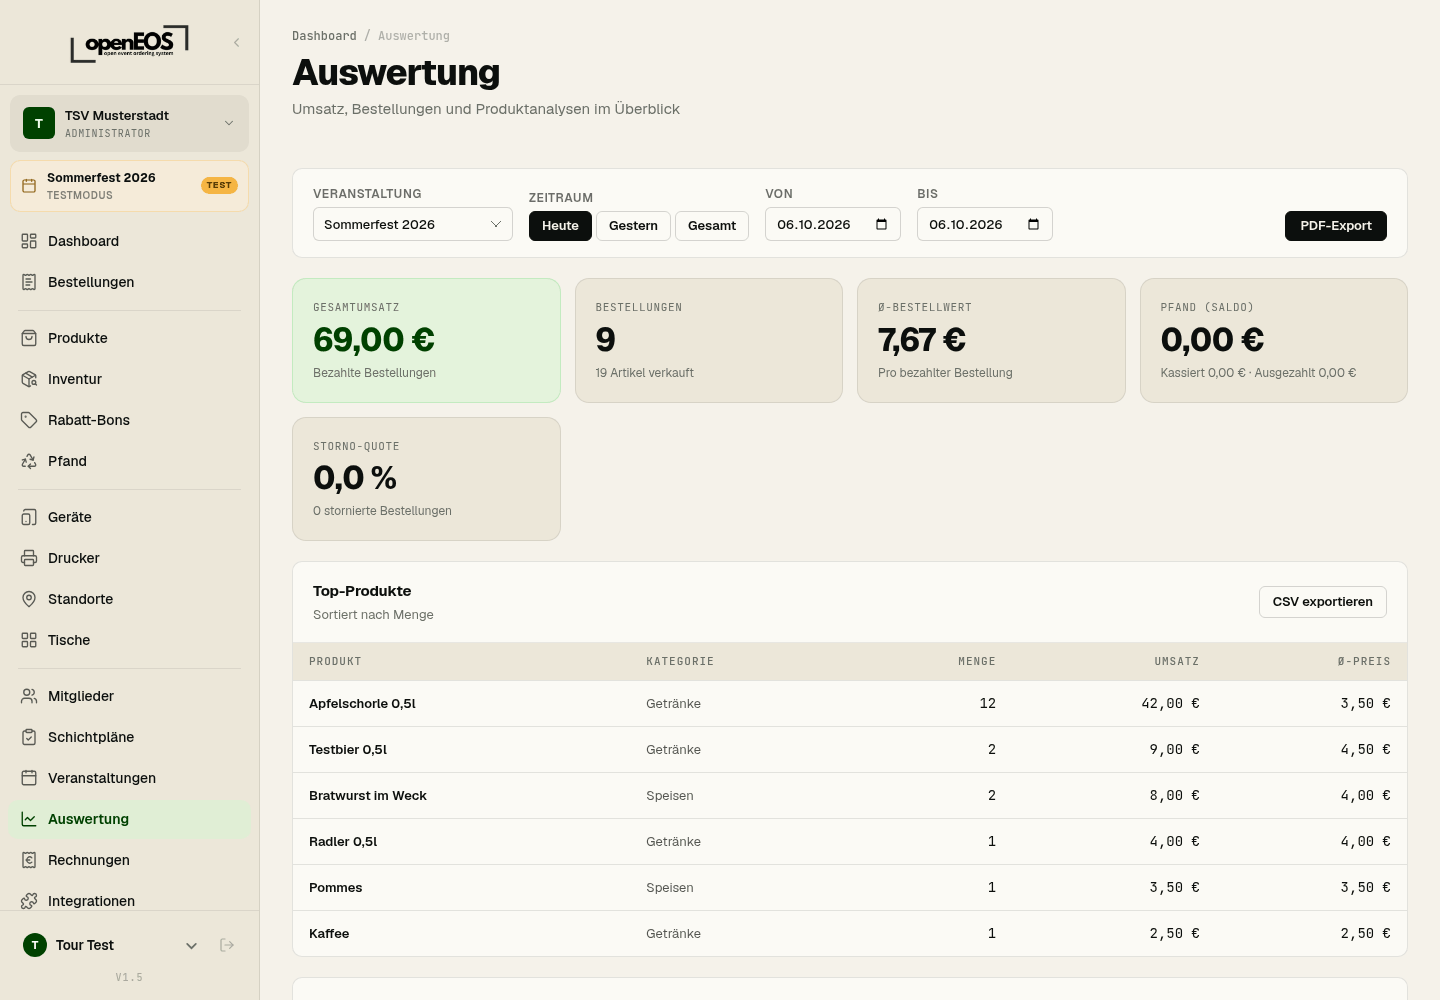Click the Standorte map pin icon
1440x1000 pixels.
tap(29, 599)
